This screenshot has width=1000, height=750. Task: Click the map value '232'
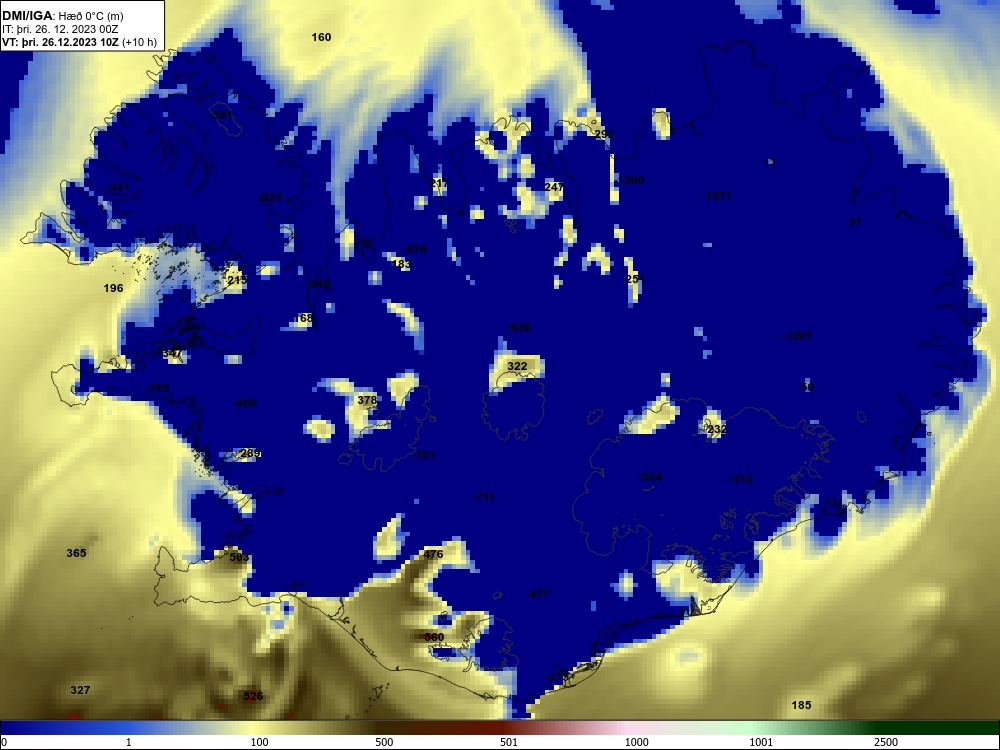click(717, 430)
